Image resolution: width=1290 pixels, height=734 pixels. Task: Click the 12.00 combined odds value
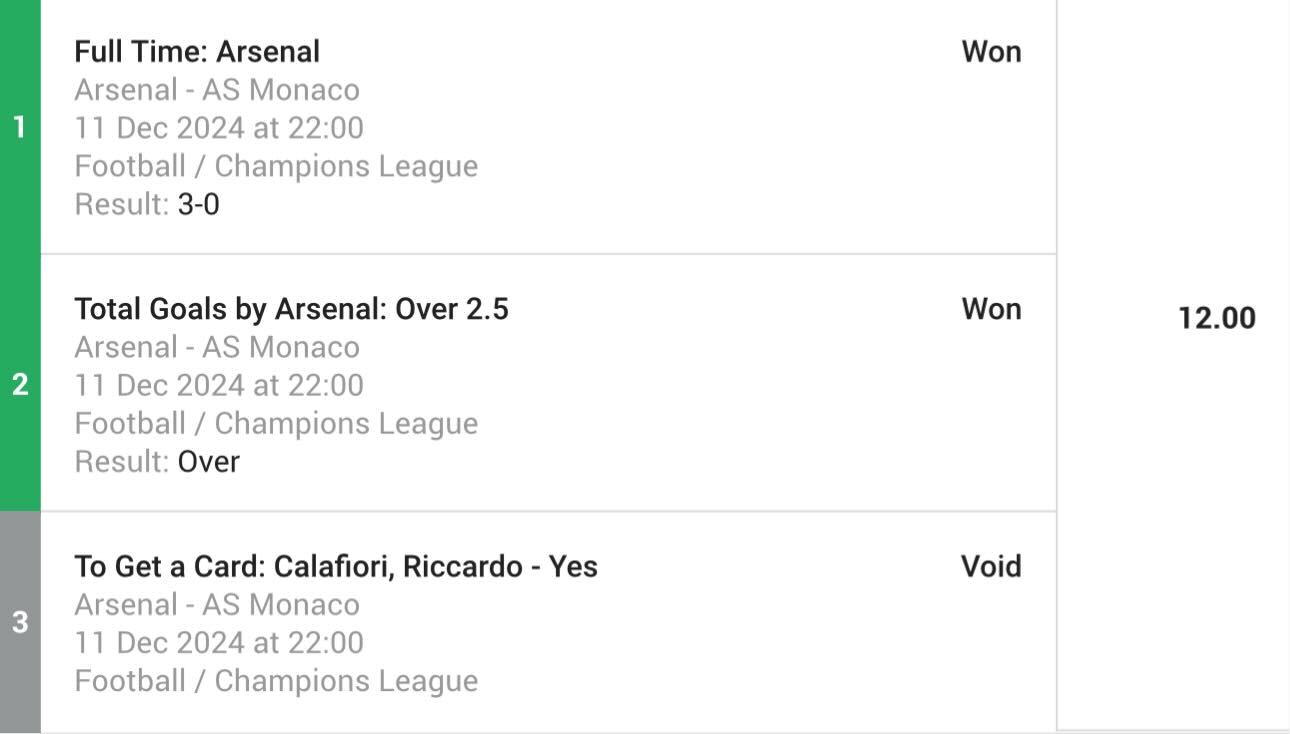pyautogui.click(x=1217, y=318)
